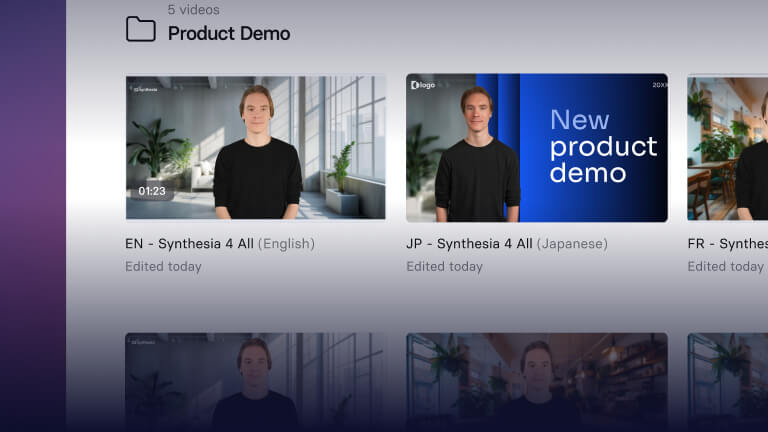Screen dimensions: 768x432
Task: Select the partially visible FR video title
Action: [x=727, y=244]
